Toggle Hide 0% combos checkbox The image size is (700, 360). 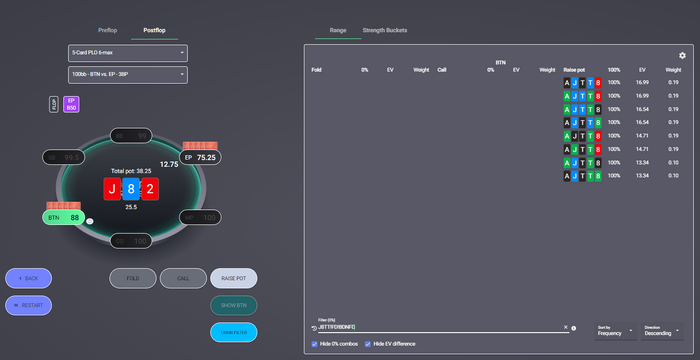pyautogui.click(x=314, y=344)
